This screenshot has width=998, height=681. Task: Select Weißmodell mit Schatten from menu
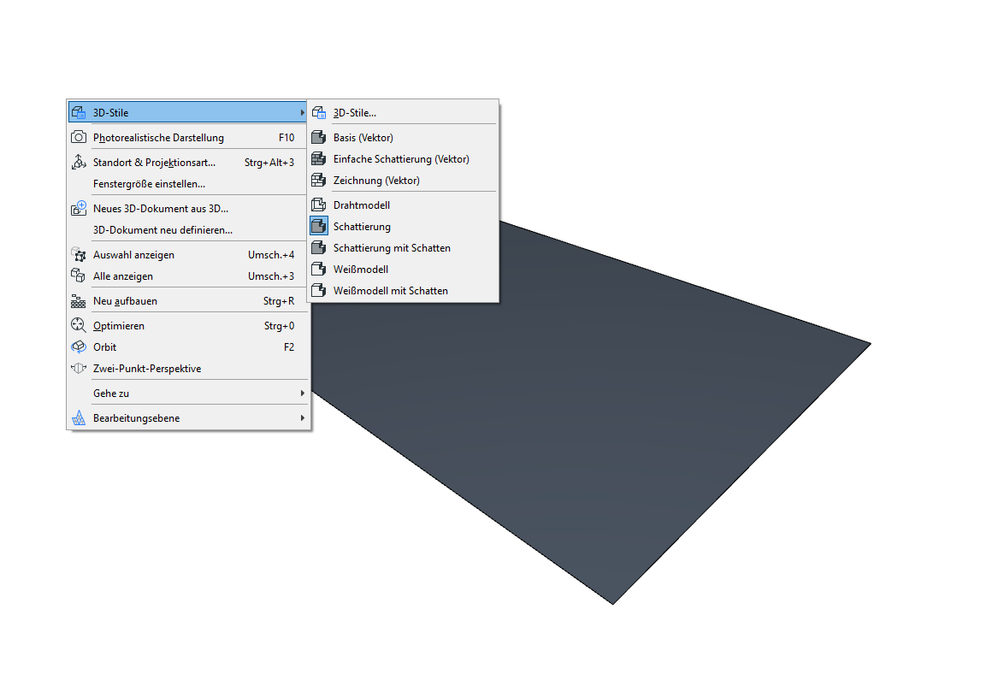(390, 290)
